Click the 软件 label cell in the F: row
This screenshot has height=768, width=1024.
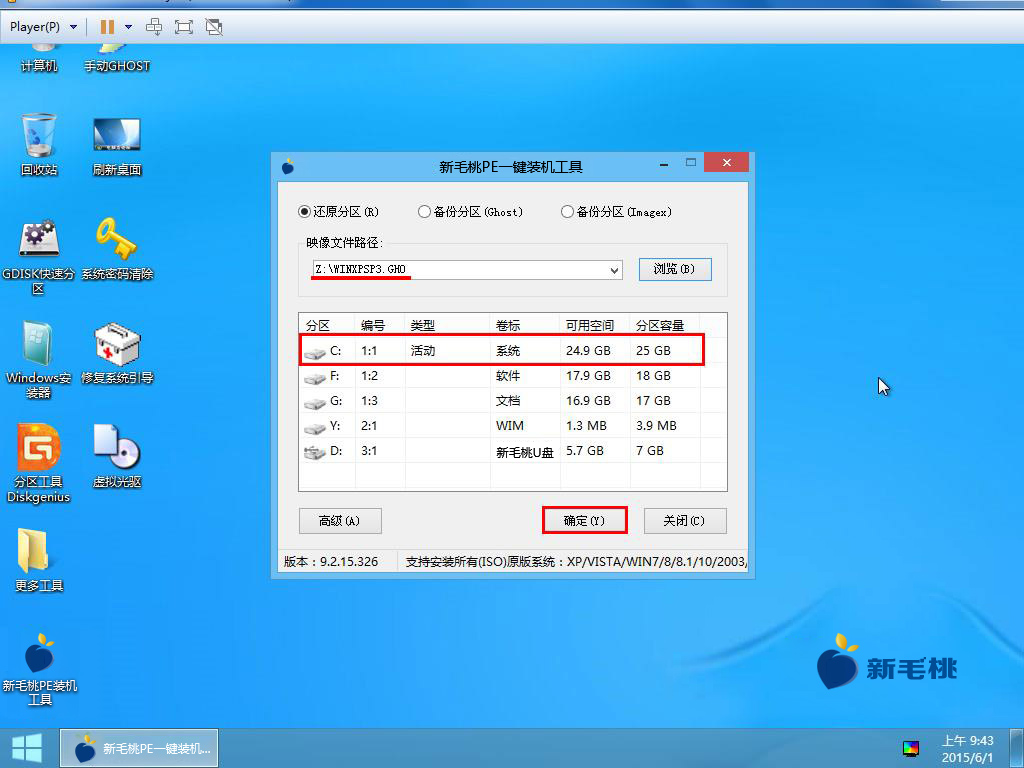tap(507, 376)
